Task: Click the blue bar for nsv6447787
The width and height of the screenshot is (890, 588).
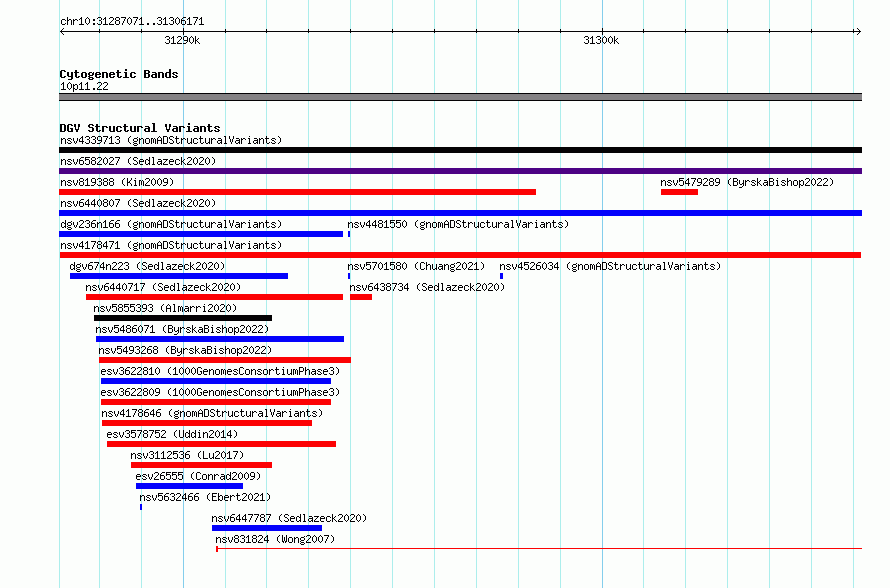Action: [x=267, y=528]
